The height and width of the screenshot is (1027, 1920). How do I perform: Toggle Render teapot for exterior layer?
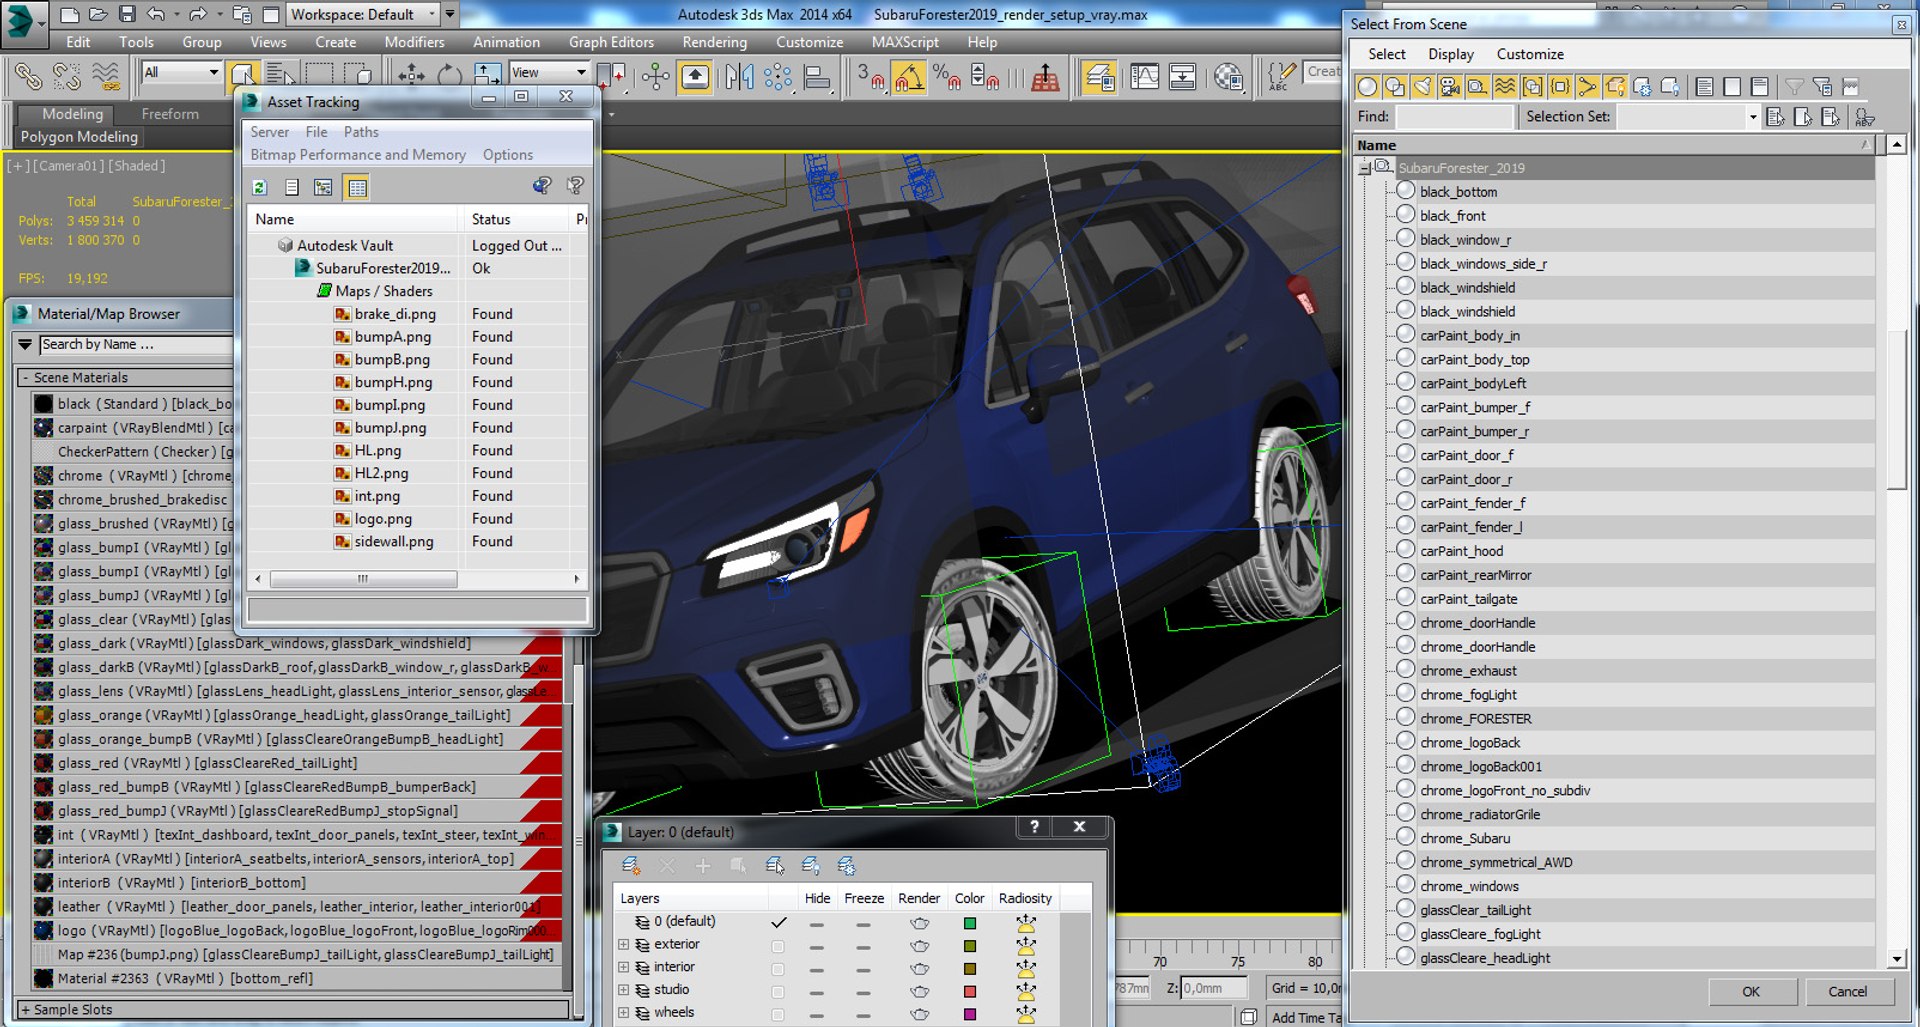click(x=919, y=946)
